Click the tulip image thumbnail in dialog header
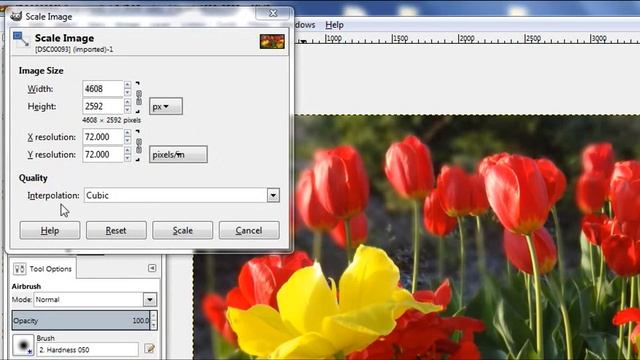Image resolution: width=640 pixels, height=360 pixels. pos(272,42)
